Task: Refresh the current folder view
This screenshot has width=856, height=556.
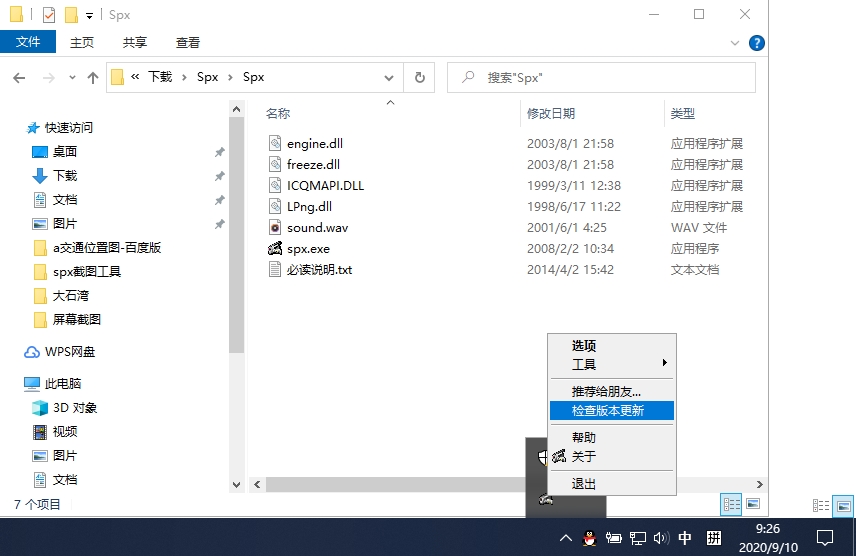Action: (x=419, y=78)
